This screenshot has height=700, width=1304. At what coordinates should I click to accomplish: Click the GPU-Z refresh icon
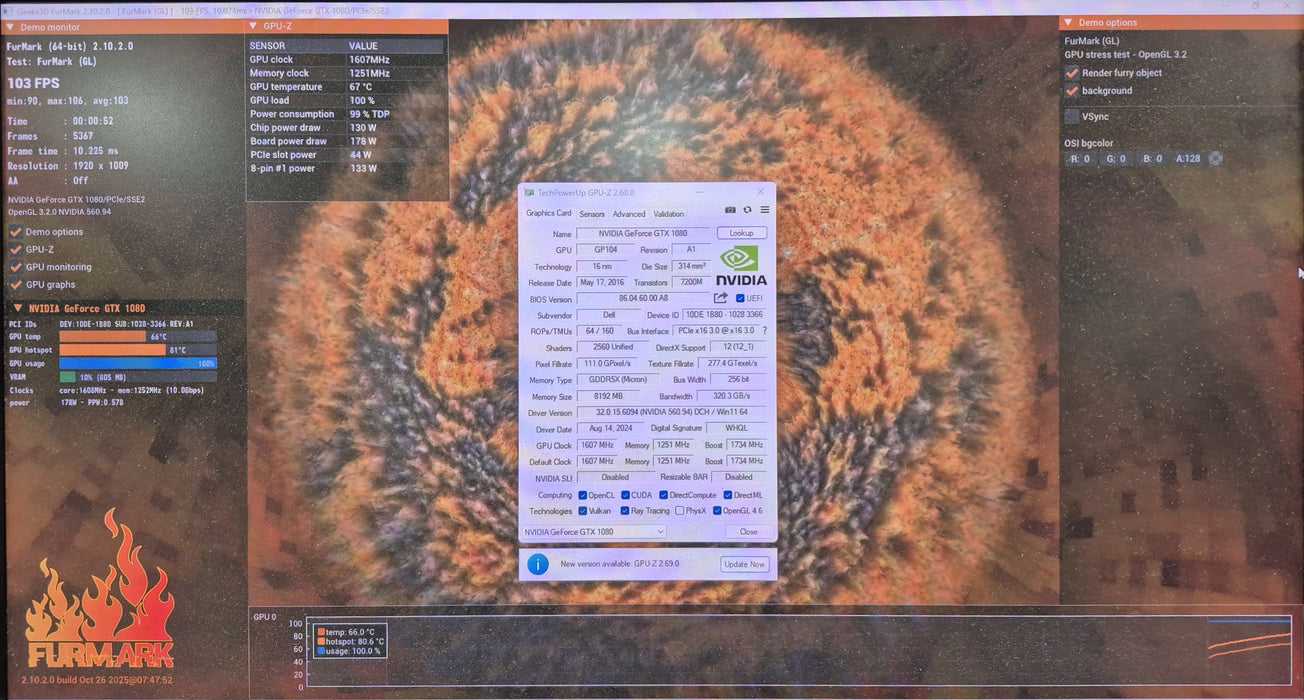747,210
